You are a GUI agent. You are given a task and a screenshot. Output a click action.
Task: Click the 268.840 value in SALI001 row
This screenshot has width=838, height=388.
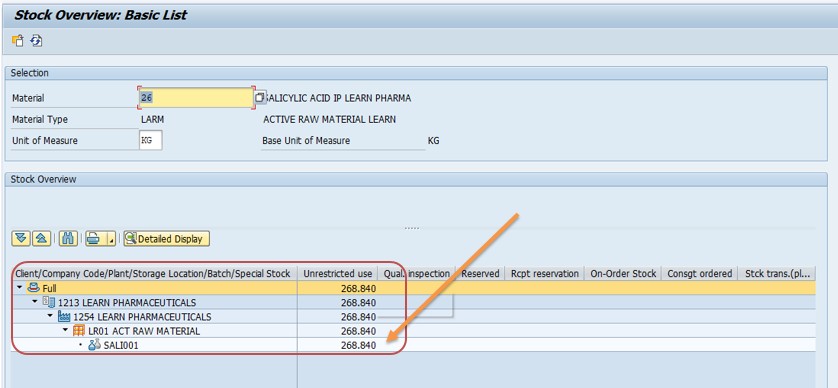358,345
